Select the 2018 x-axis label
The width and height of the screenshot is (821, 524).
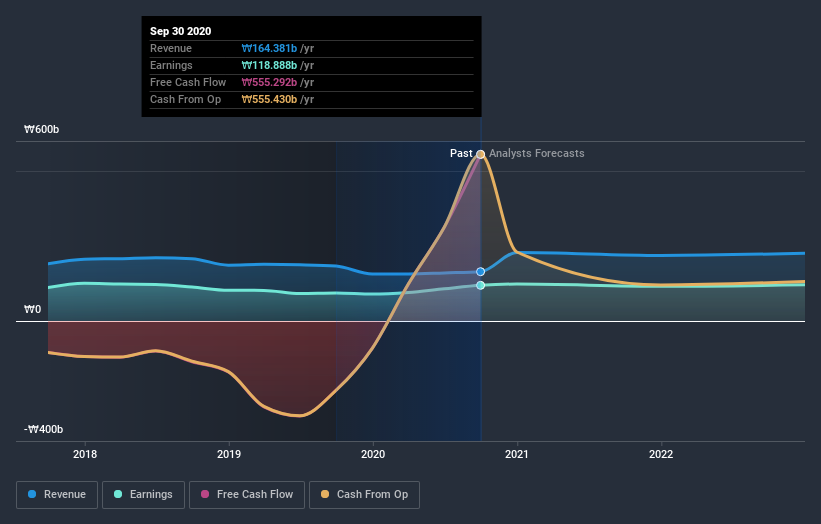click(85, 454)
